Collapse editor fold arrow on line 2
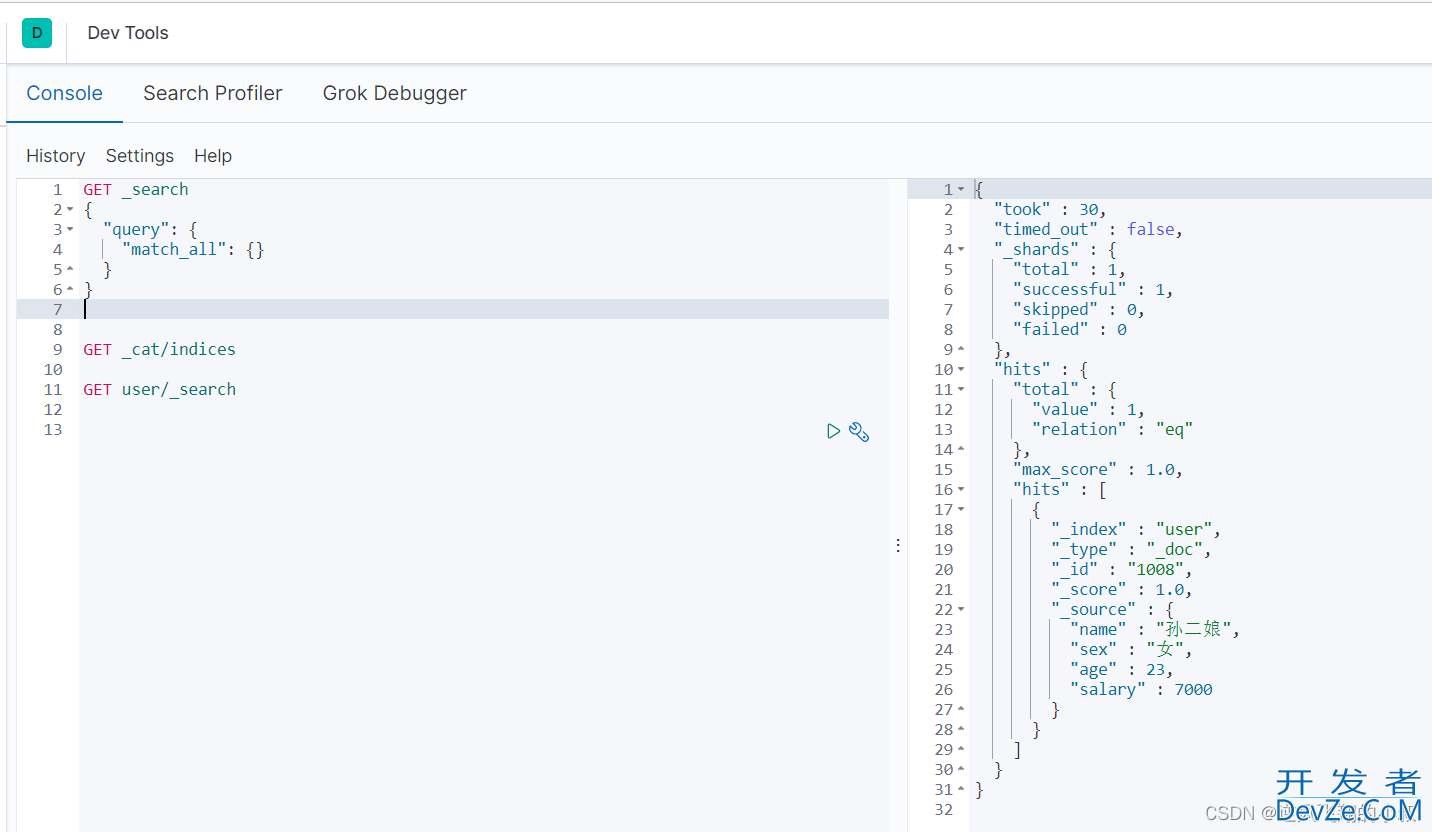 pos(70,210)
